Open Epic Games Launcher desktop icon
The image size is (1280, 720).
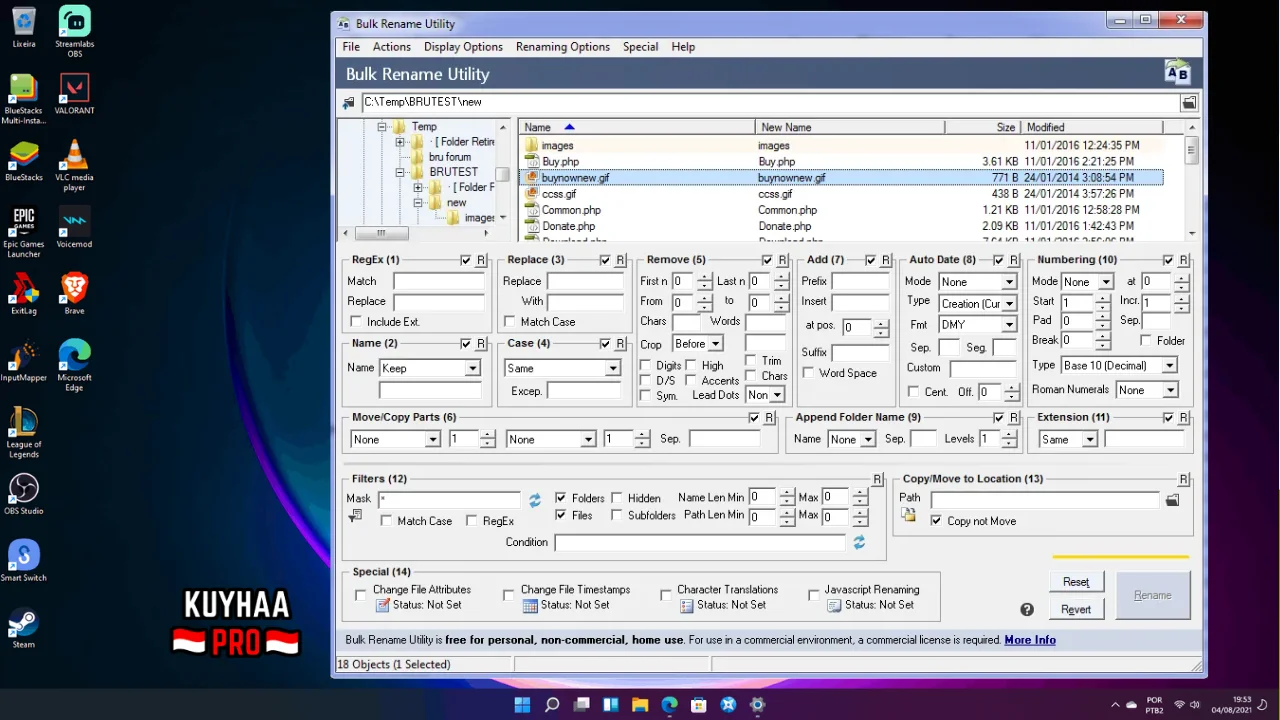24,232
